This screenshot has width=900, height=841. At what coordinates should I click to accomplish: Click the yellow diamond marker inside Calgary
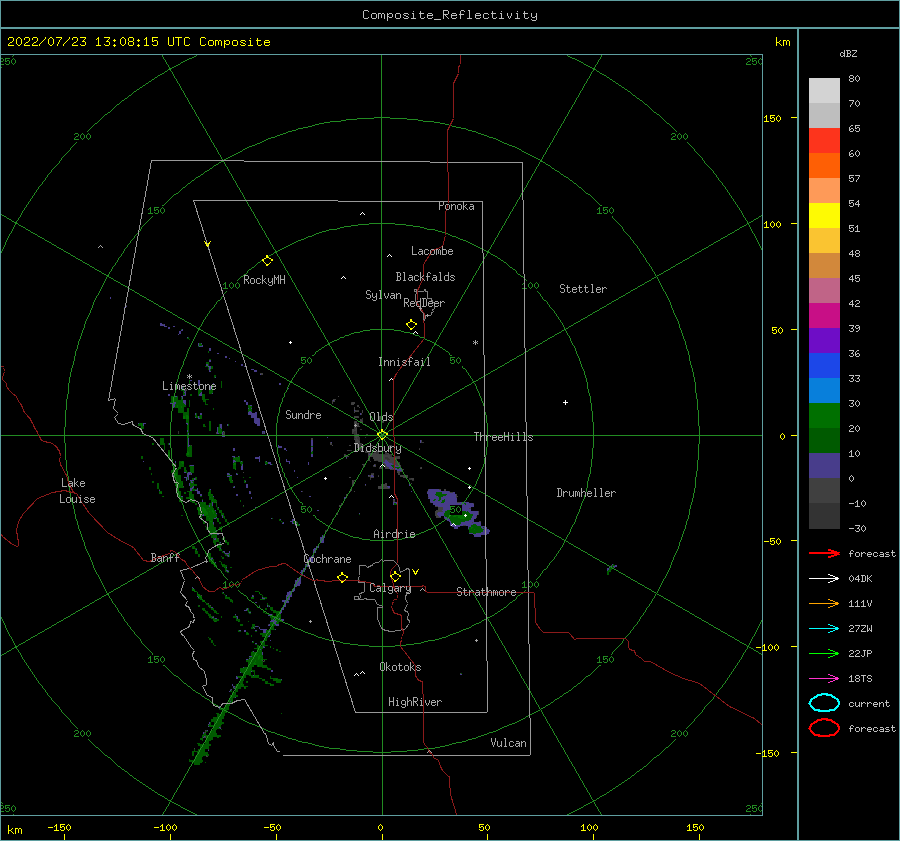coord(395,576)
